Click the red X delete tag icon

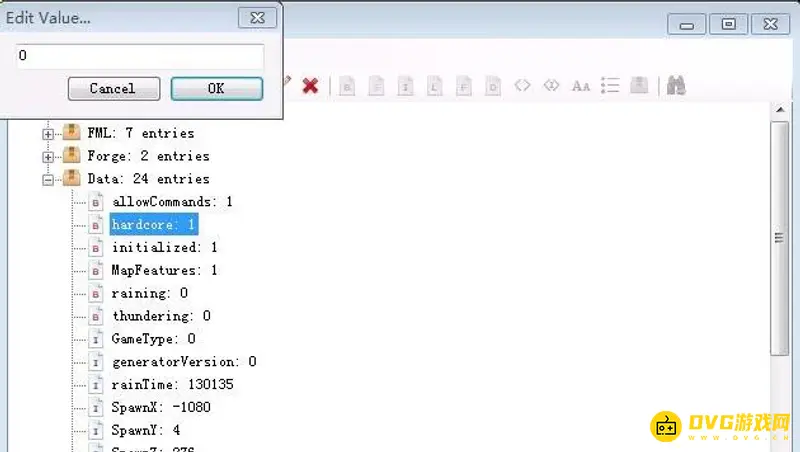pyautogui.click(x=310, y=86)
